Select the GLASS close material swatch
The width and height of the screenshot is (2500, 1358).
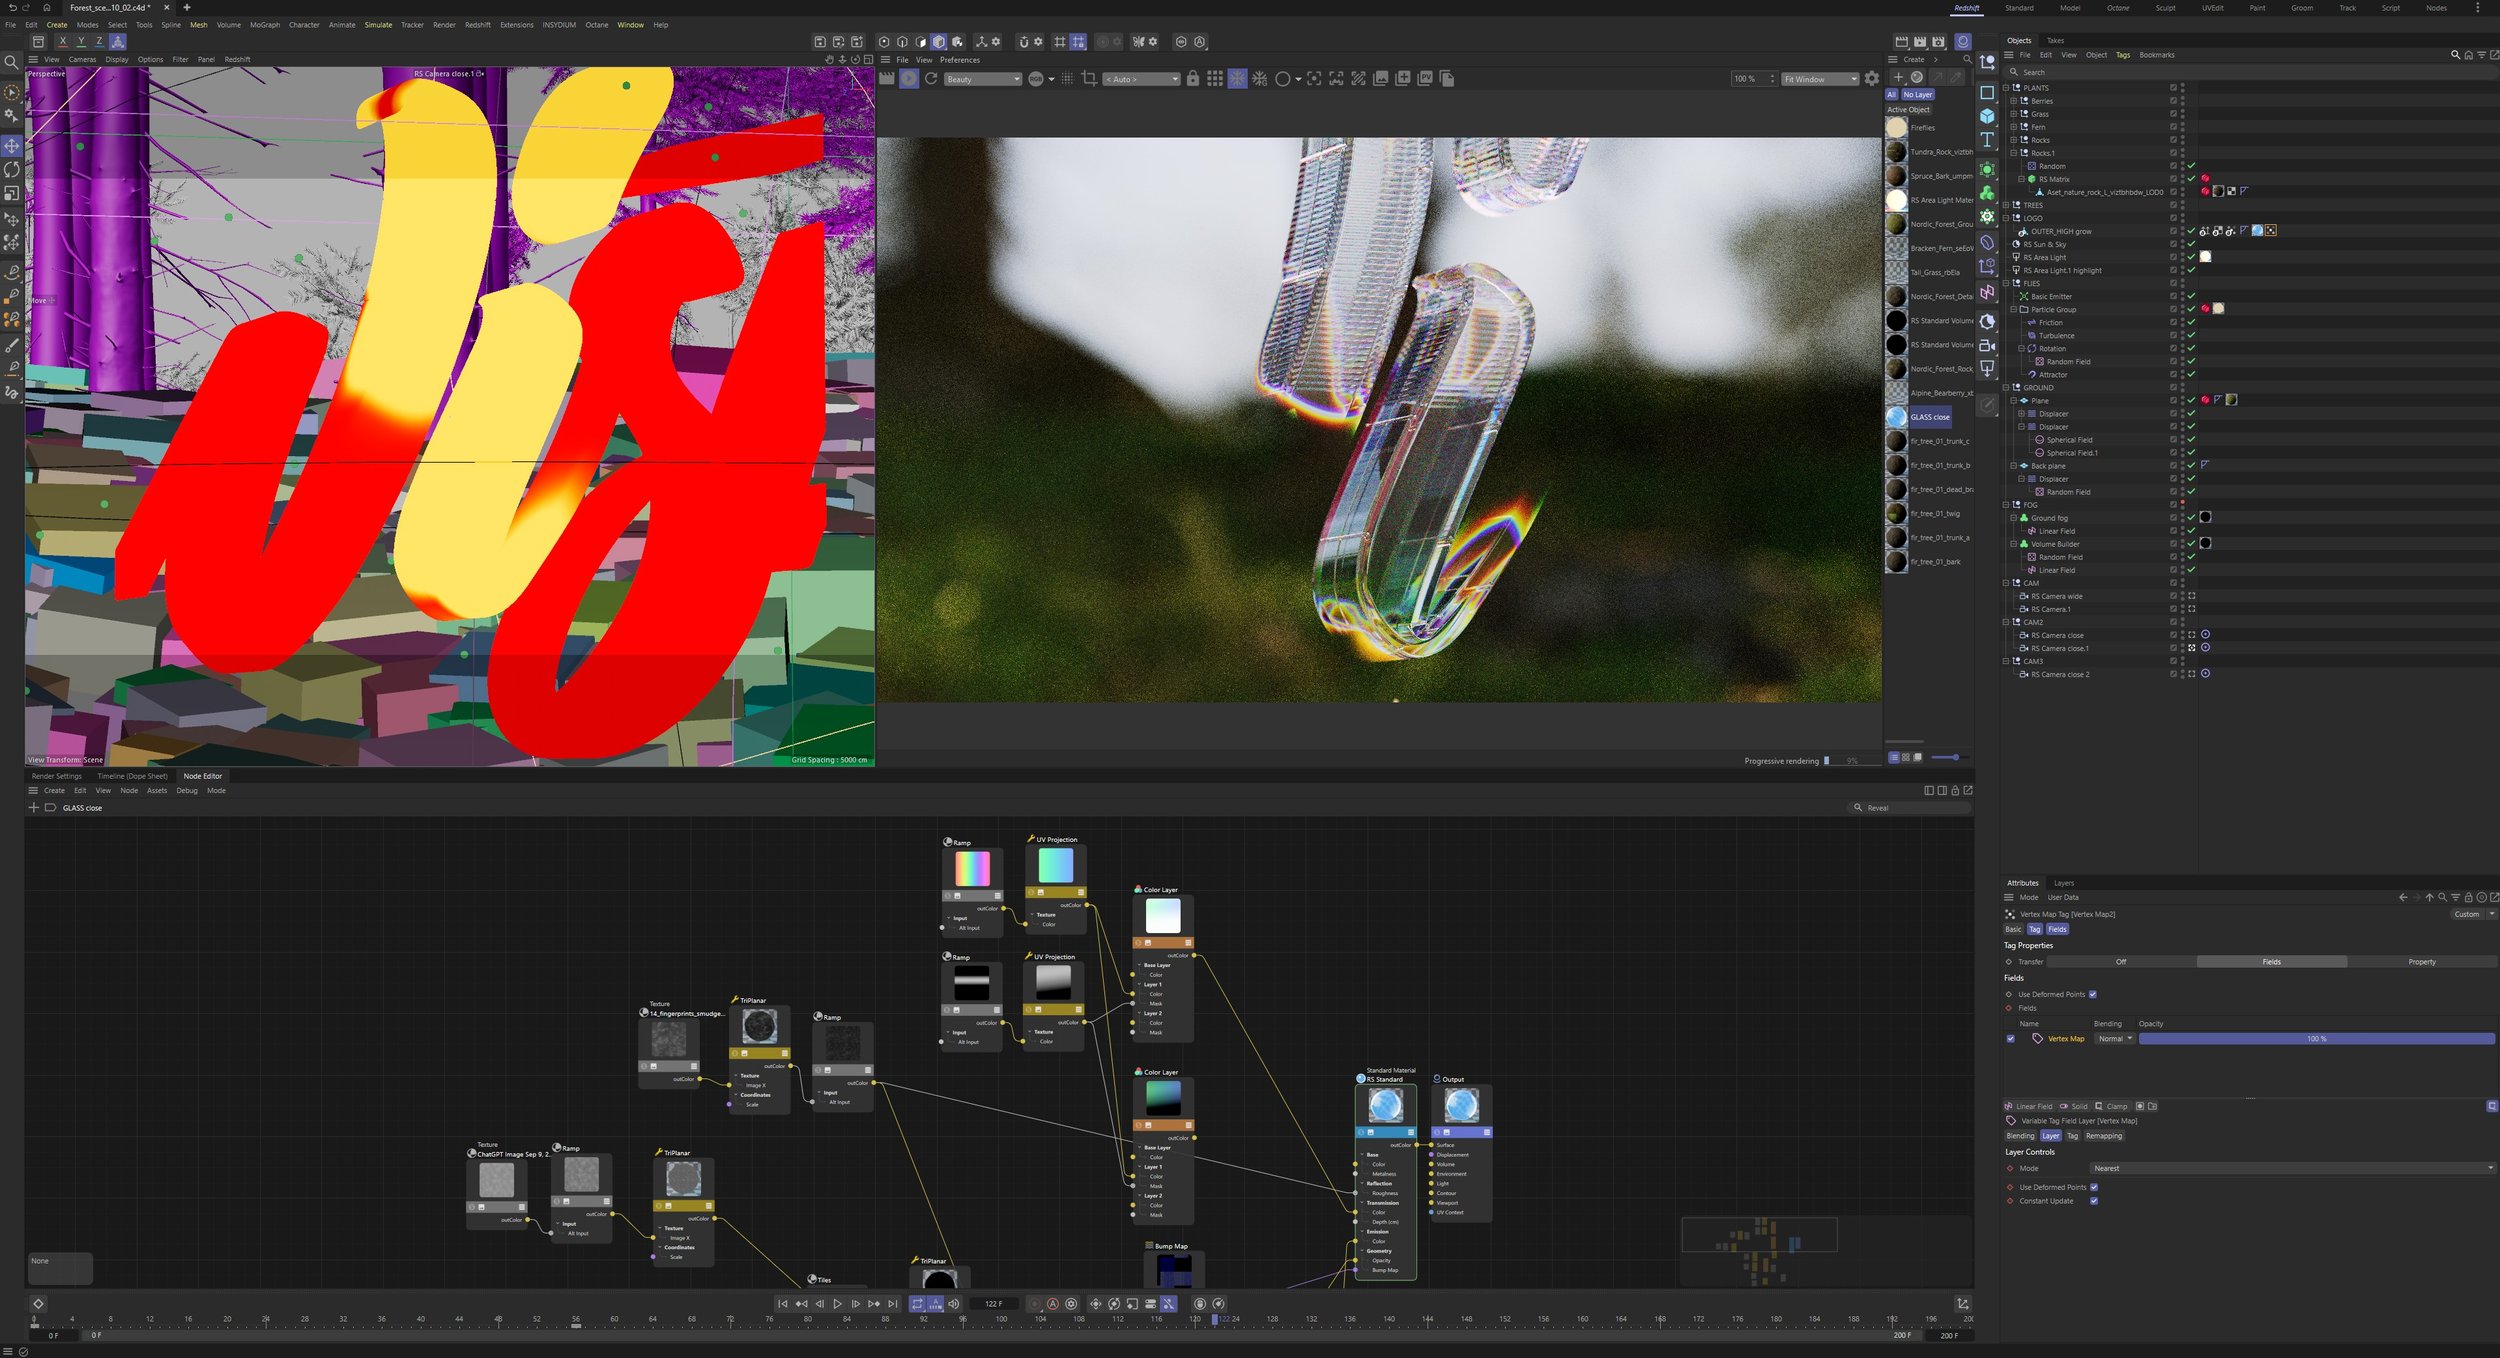[x=1896, y=418]
